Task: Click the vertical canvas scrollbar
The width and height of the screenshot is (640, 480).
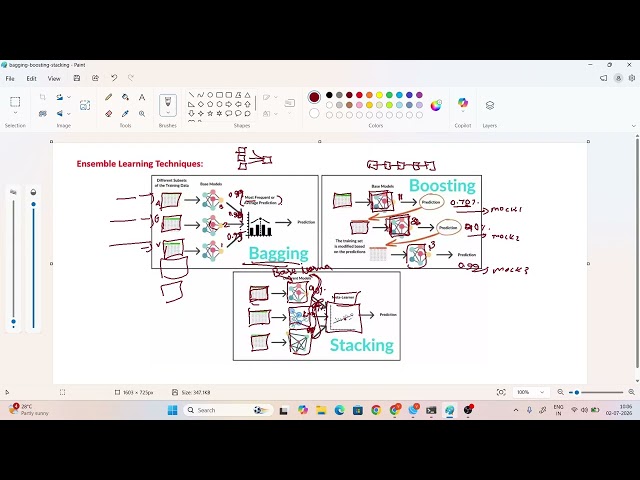Action: pyautogui.click(x=637, y=251)
